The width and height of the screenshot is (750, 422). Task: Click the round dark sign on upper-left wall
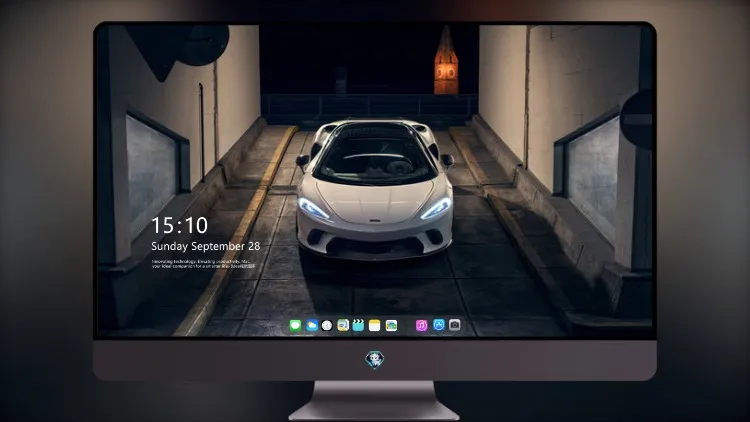tap(202, 45)
